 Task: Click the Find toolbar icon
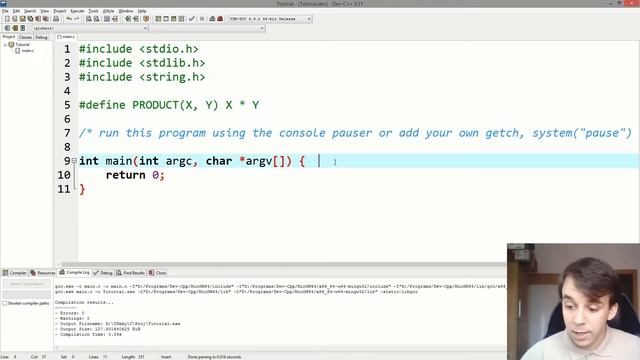[x=89, y=19]
